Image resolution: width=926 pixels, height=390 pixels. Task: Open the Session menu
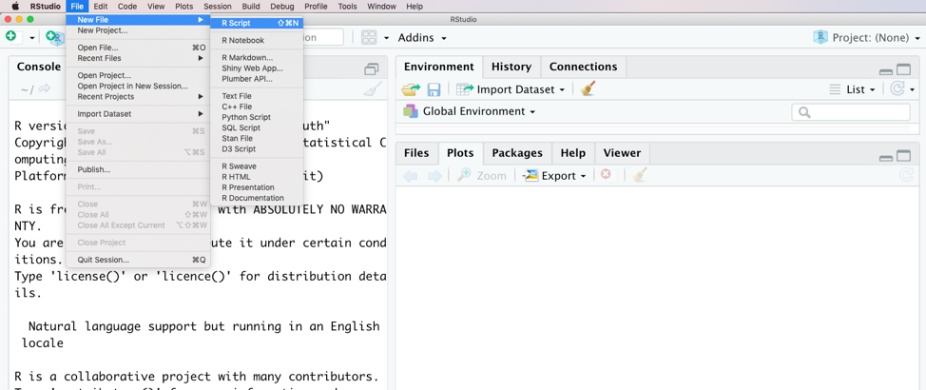(x=217, y=6)
